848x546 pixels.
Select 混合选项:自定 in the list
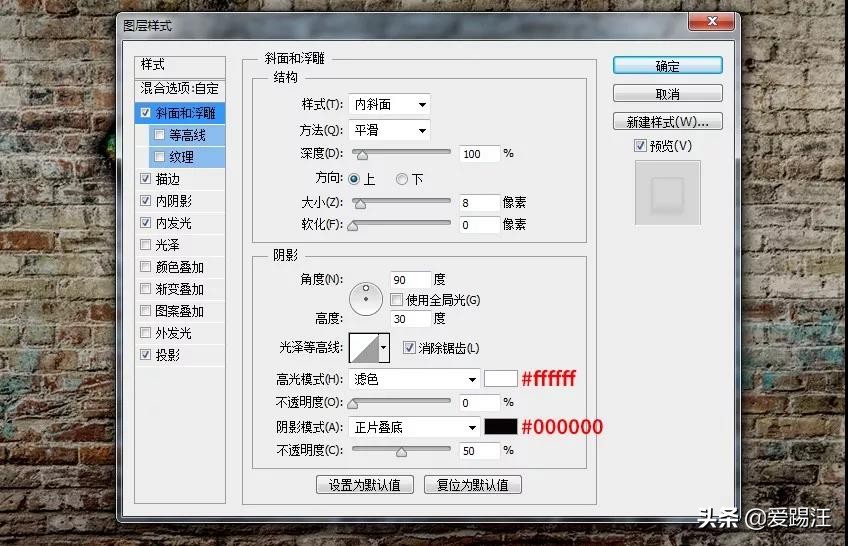[x=180, y=89]
